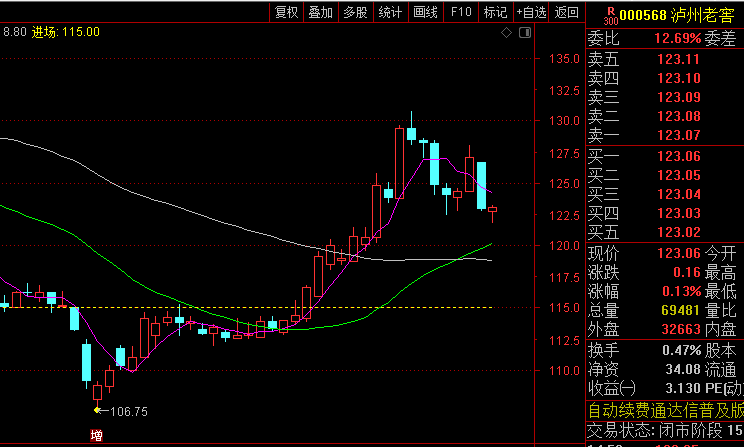The image size is (744, 447).
Task: Click the 115.0 price axis label
Action: [564, 307]
